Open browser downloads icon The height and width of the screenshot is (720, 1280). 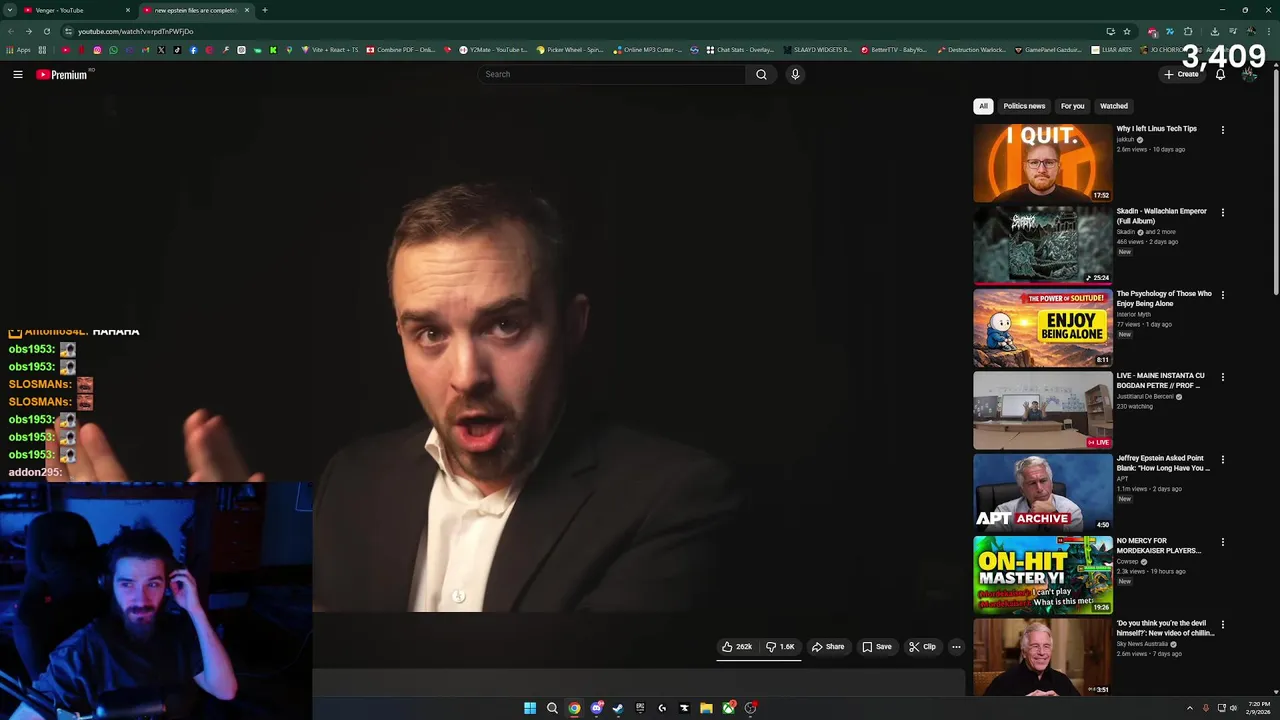(x=1215, y=31)
